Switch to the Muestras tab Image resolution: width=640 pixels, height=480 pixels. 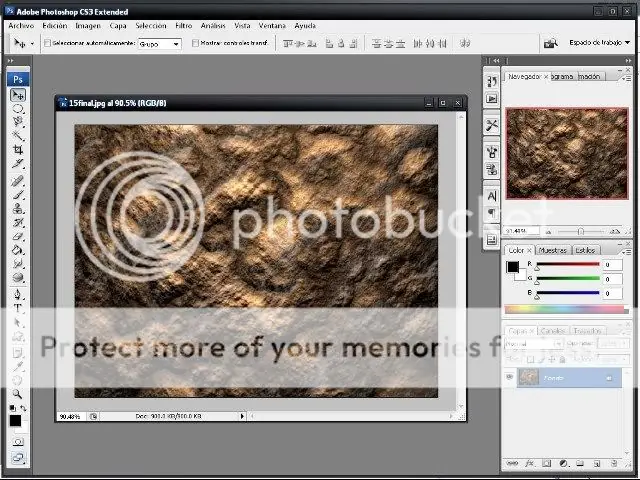point(553,250)
